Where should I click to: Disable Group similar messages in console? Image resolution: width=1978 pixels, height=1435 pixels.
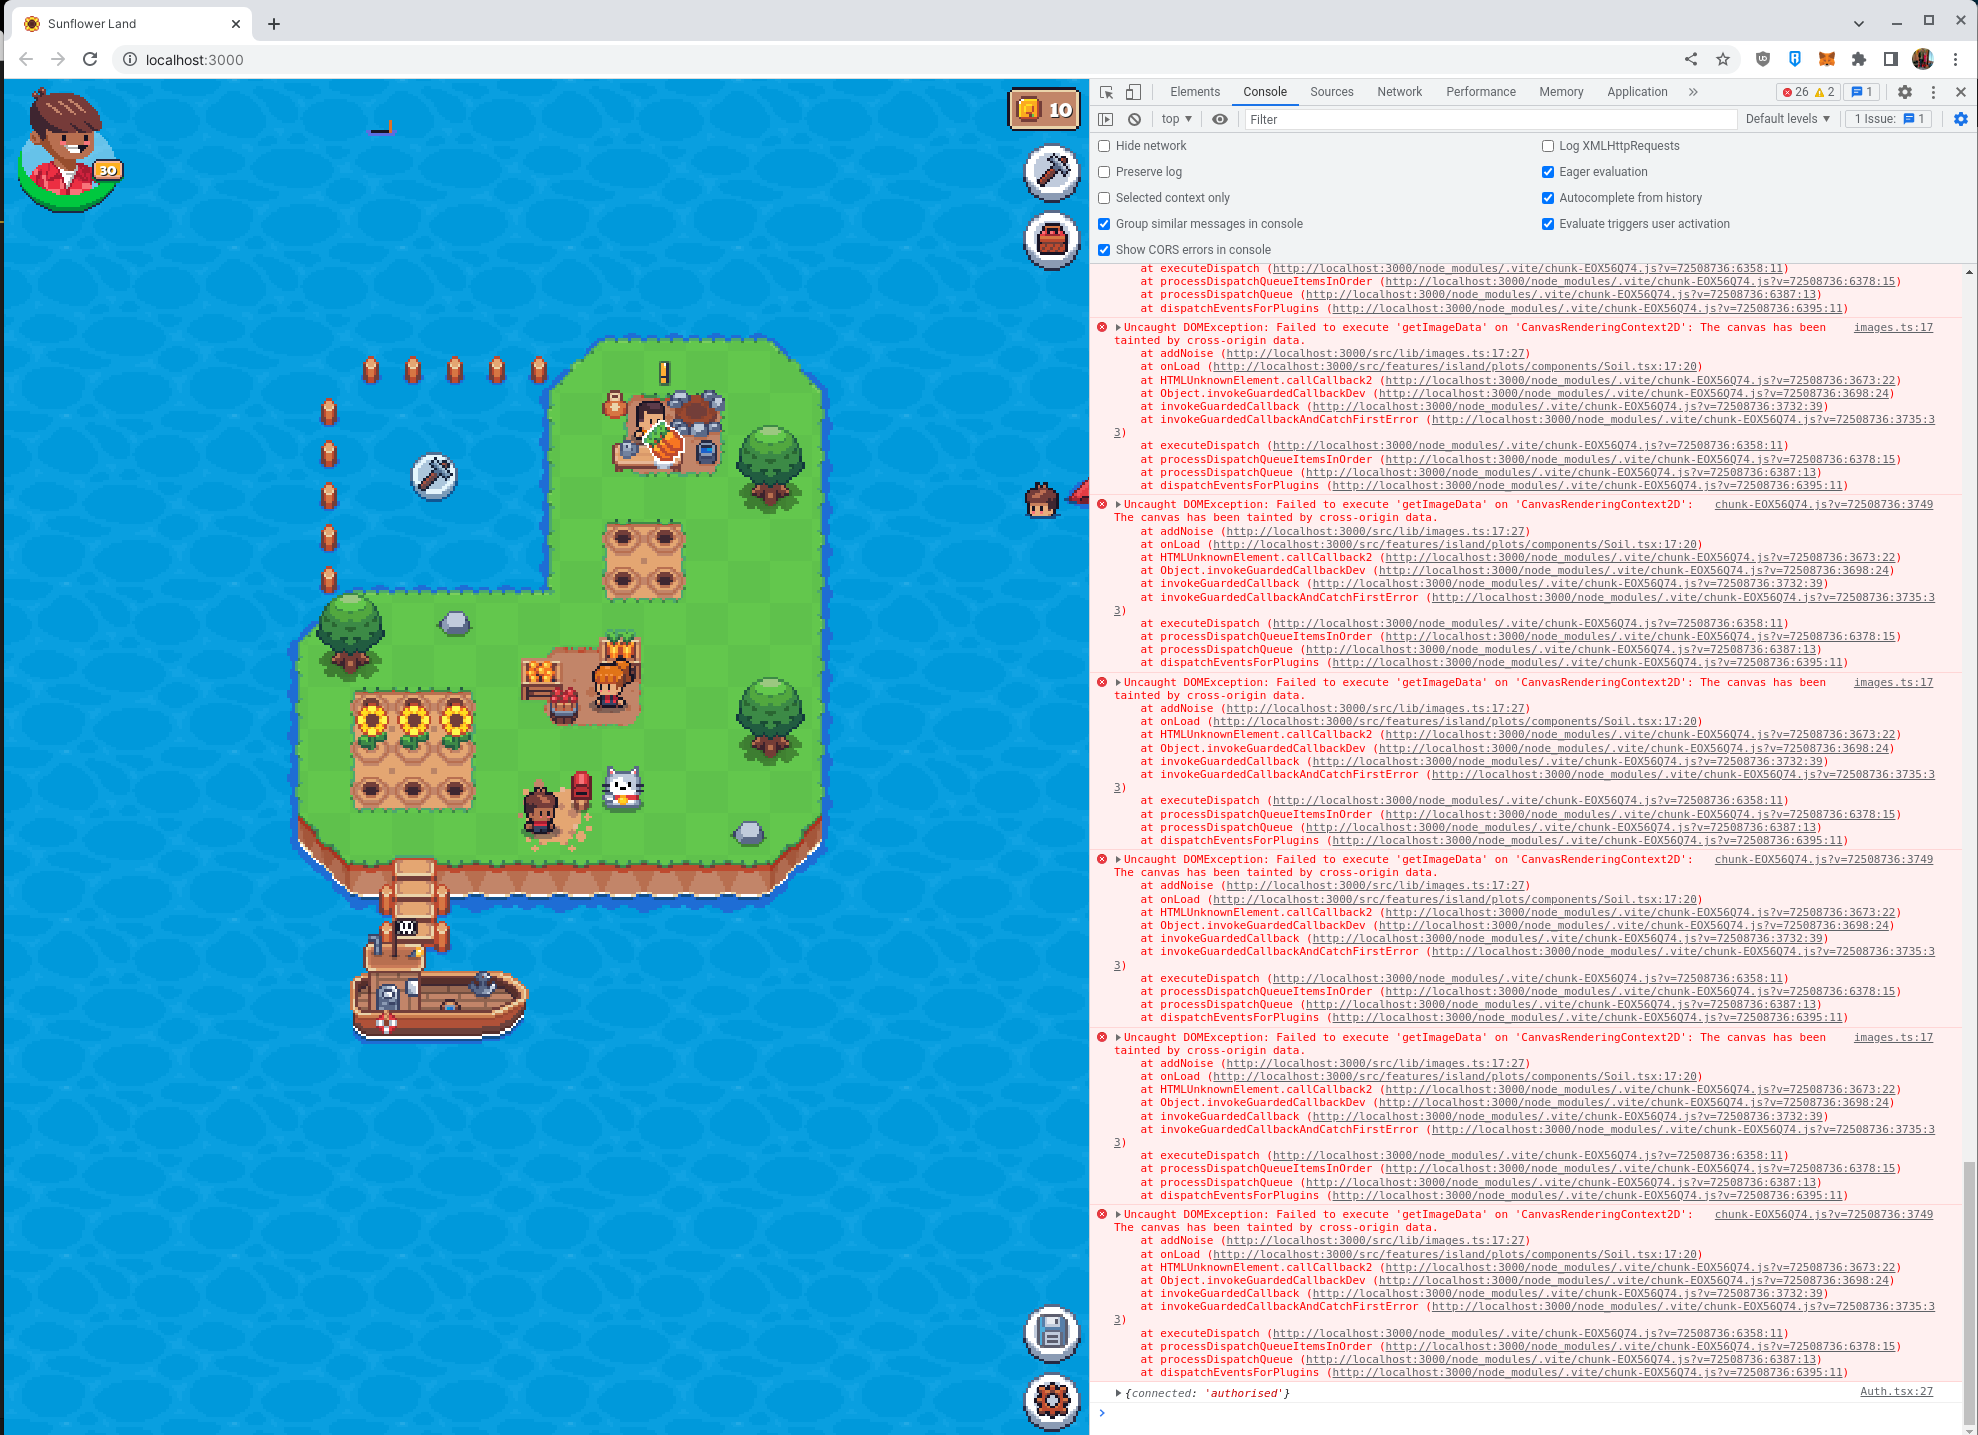coord(1104,223)
